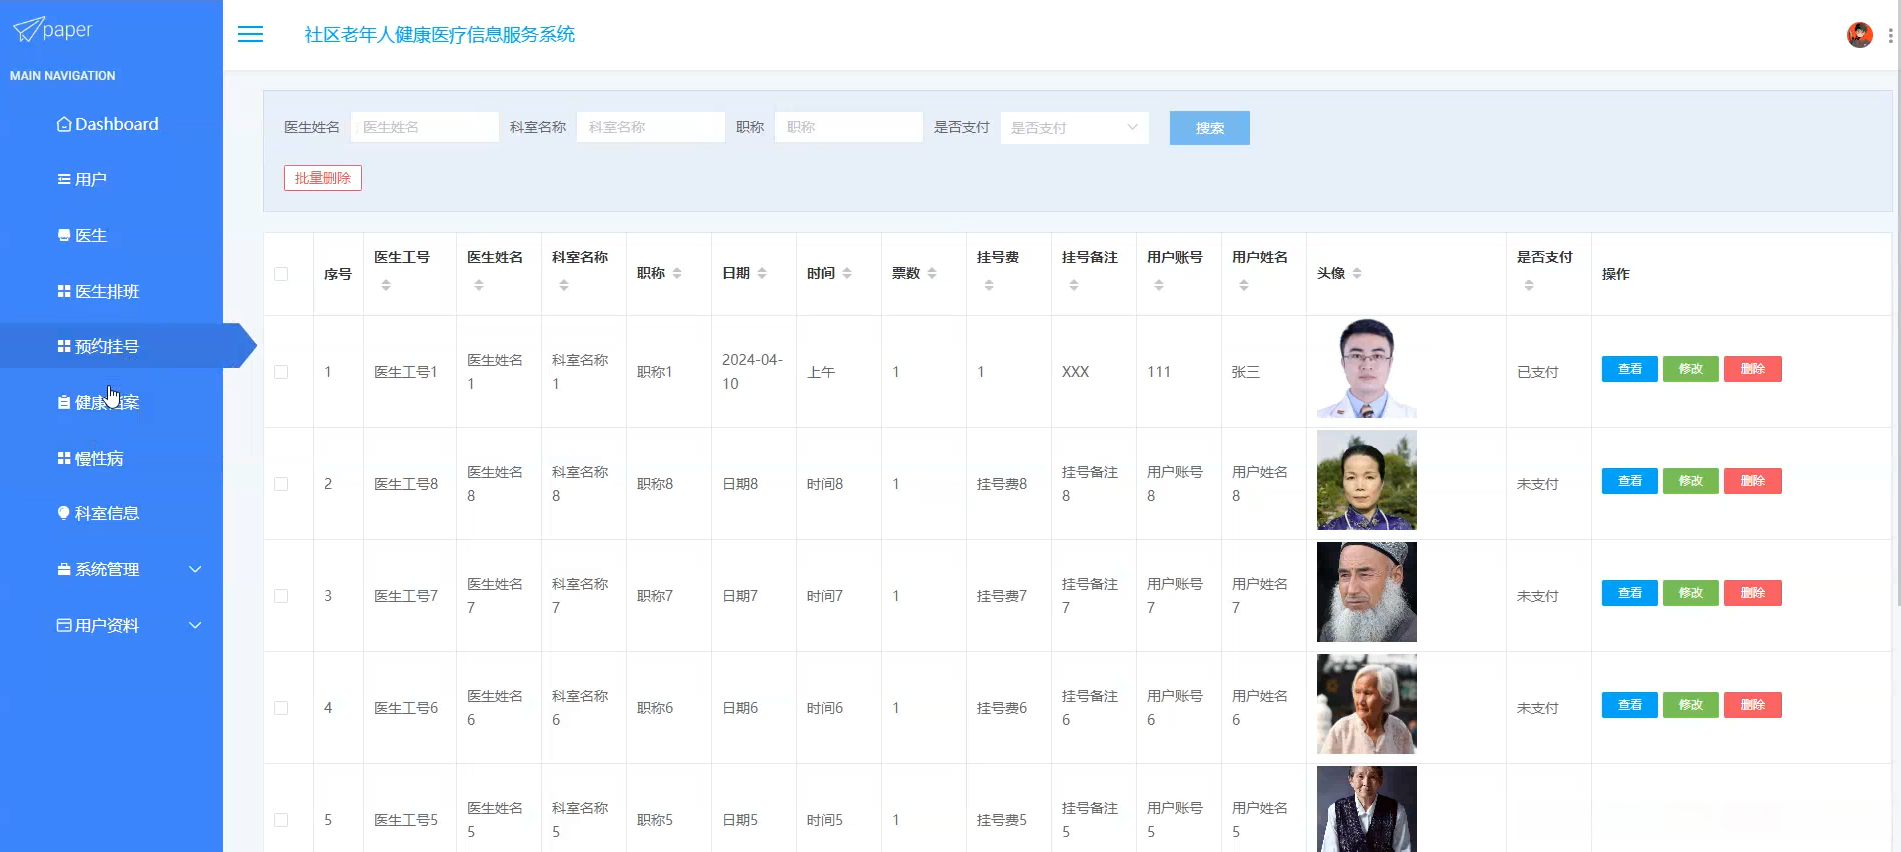
Task: Open Dashboard in the sidebar
Action: 111,124
